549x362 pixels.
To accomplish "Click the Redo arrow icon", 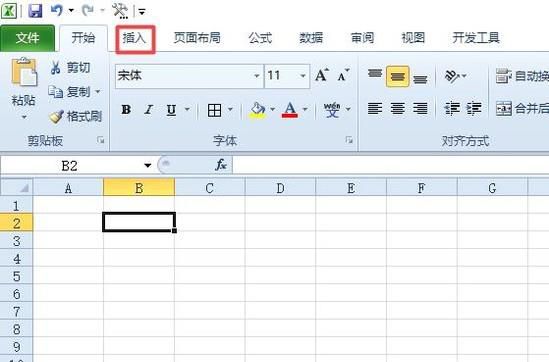I will click(88, 10).
